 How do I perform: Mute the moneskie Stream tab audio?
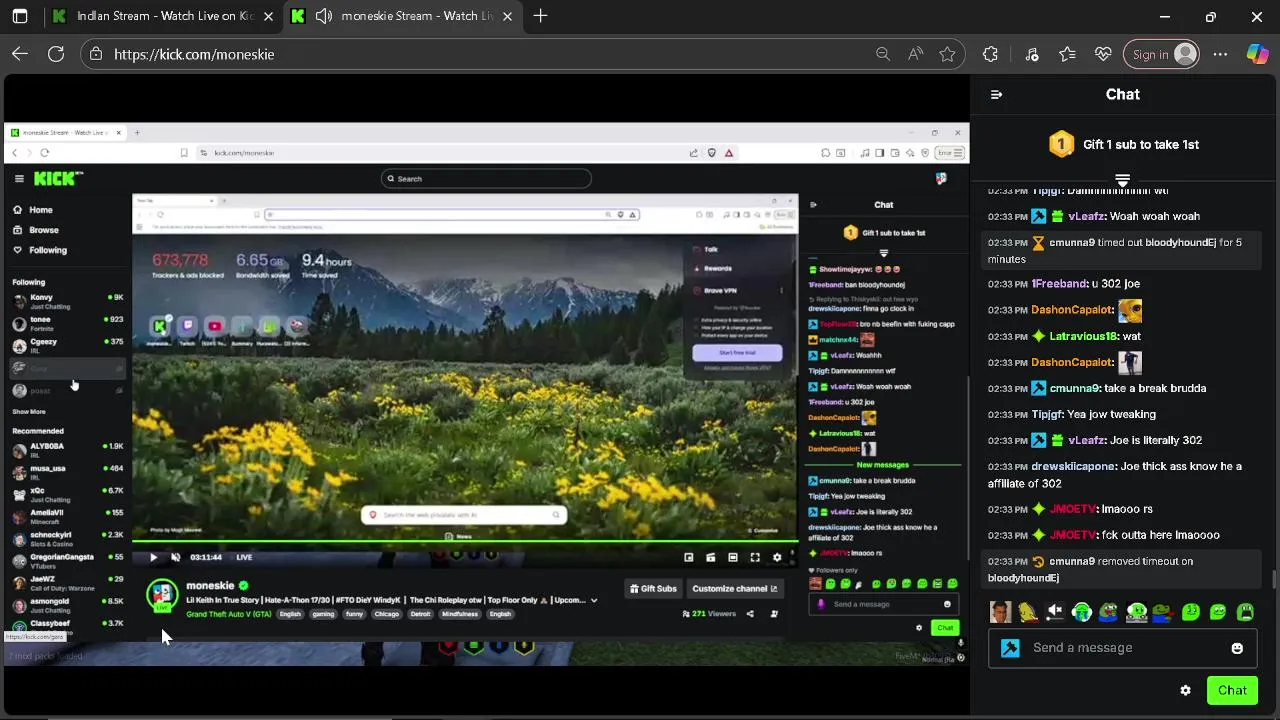[324, 16]
